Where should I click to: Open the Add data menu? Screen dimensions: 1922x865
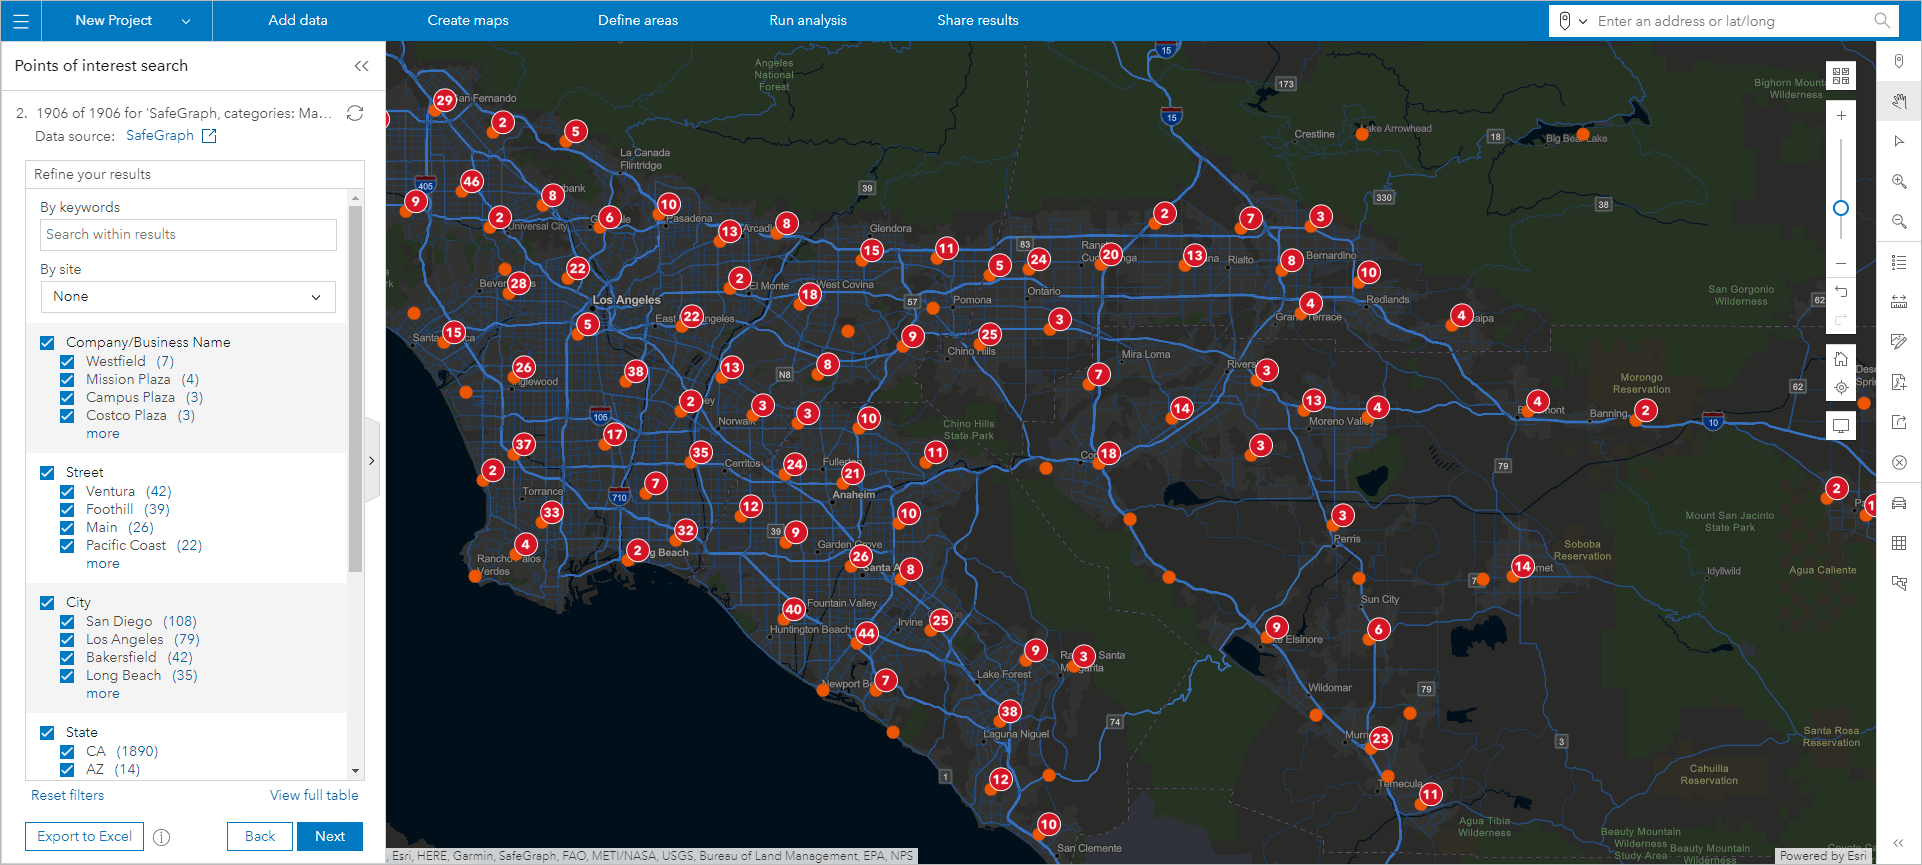(298, 21)
